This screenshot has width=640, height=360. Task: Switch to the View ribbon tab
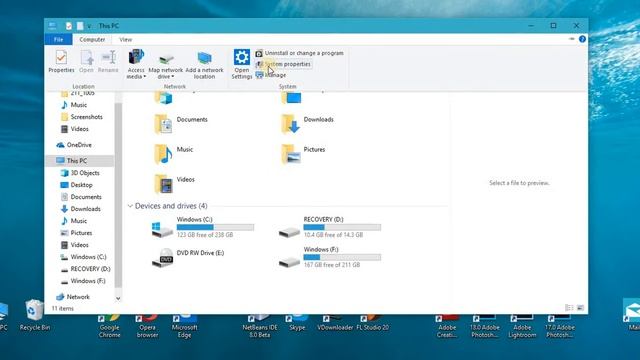click(125, 40)
